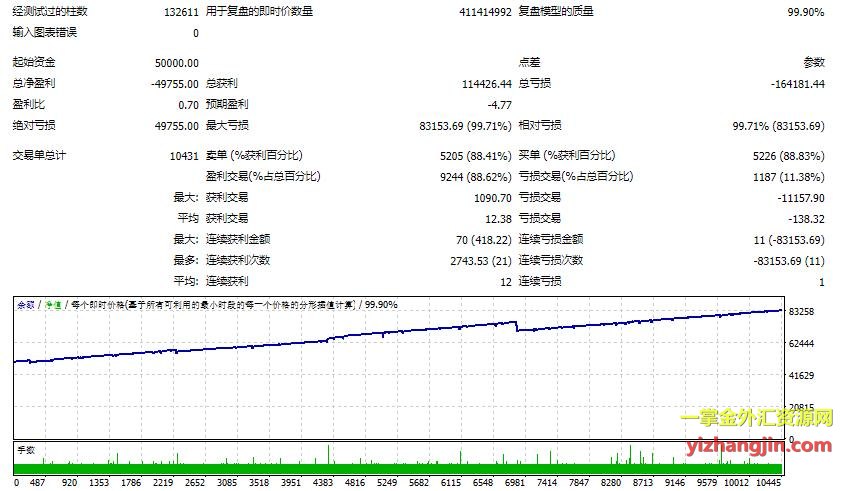Click the long positions value 5226 (88.83%)
This screenshot has height=491, width=847.
[x=789, y=156]
